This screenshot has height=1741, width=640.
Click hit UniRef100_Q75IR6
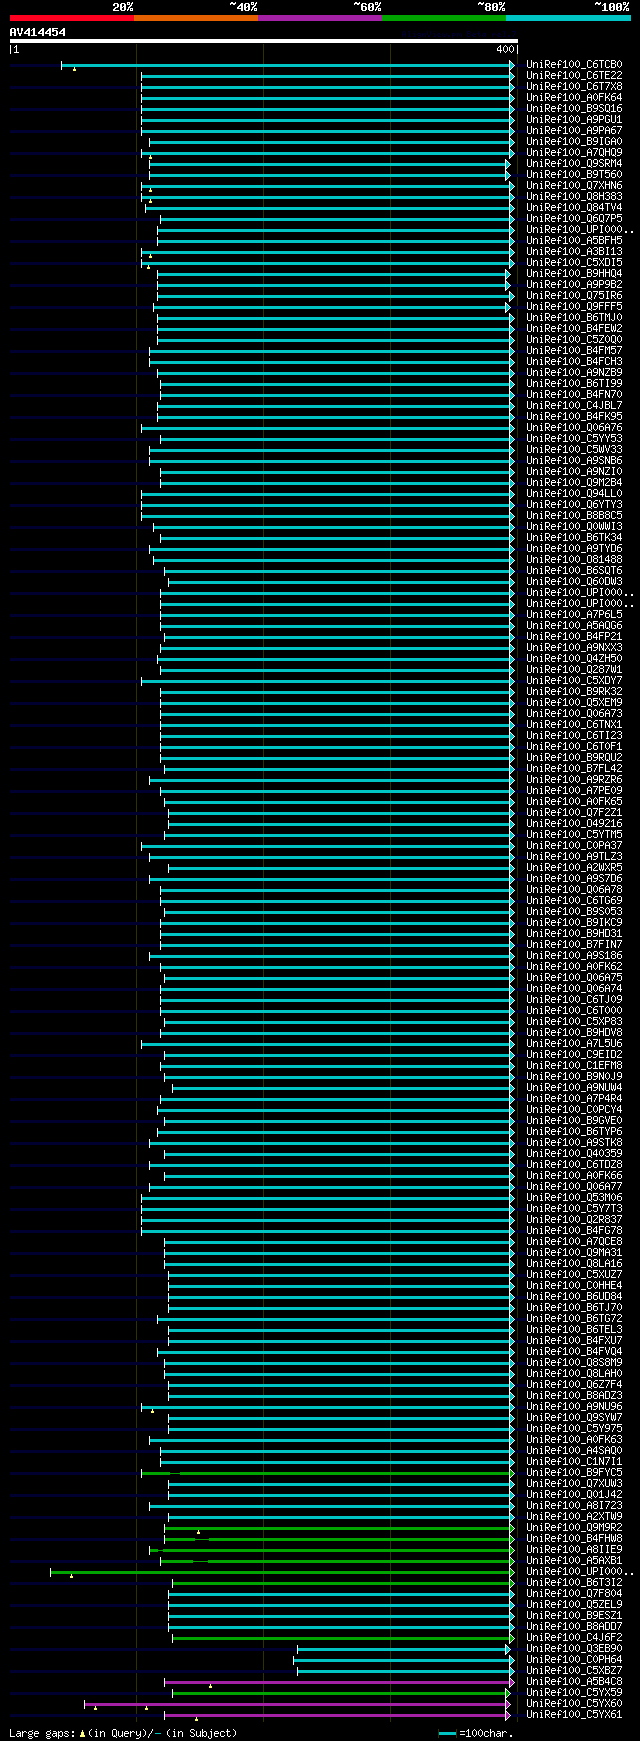click(574, 296)
